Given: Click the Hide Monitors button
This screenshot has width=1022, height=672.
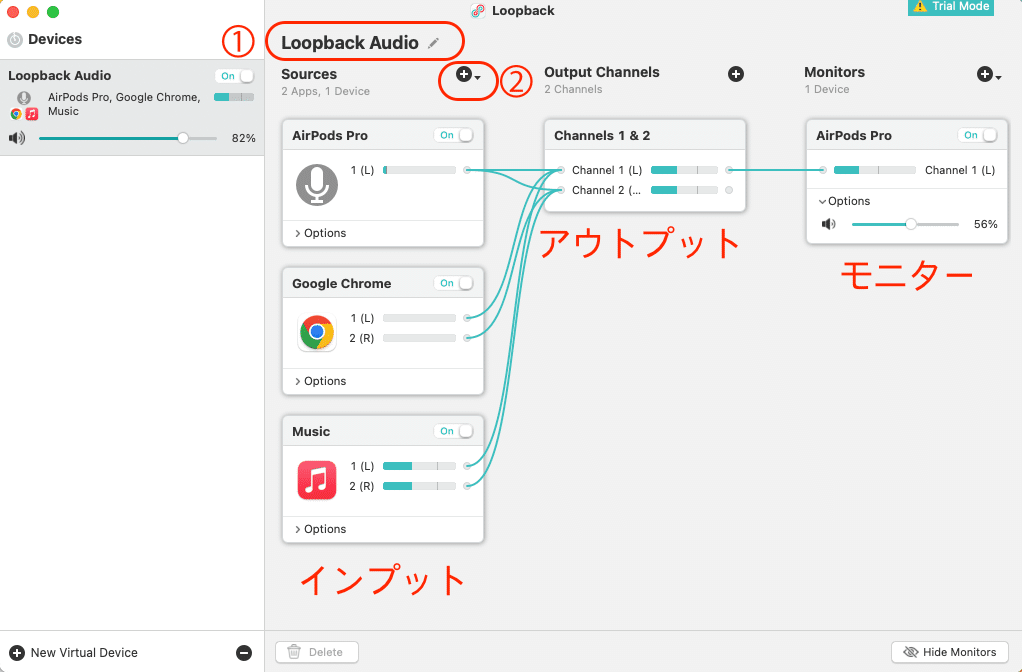Looking at the screenshot, I should (x=950, y=652).
